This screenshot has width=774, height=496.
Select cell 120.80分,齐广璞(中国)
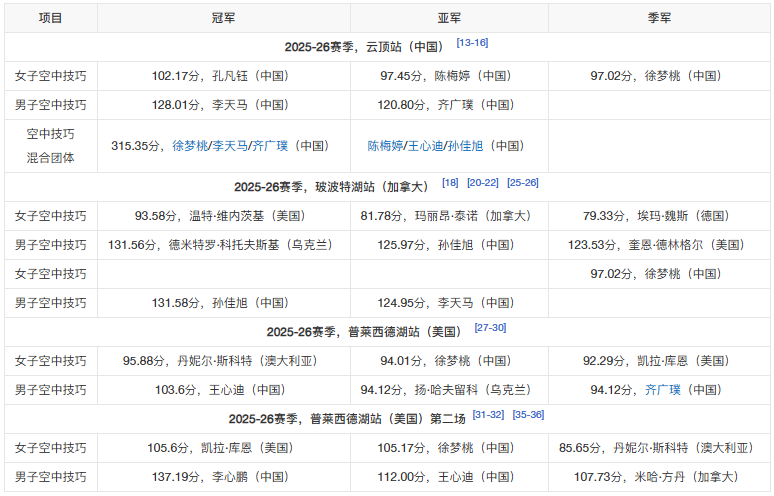pyautogui.click(x=449, y=105)
